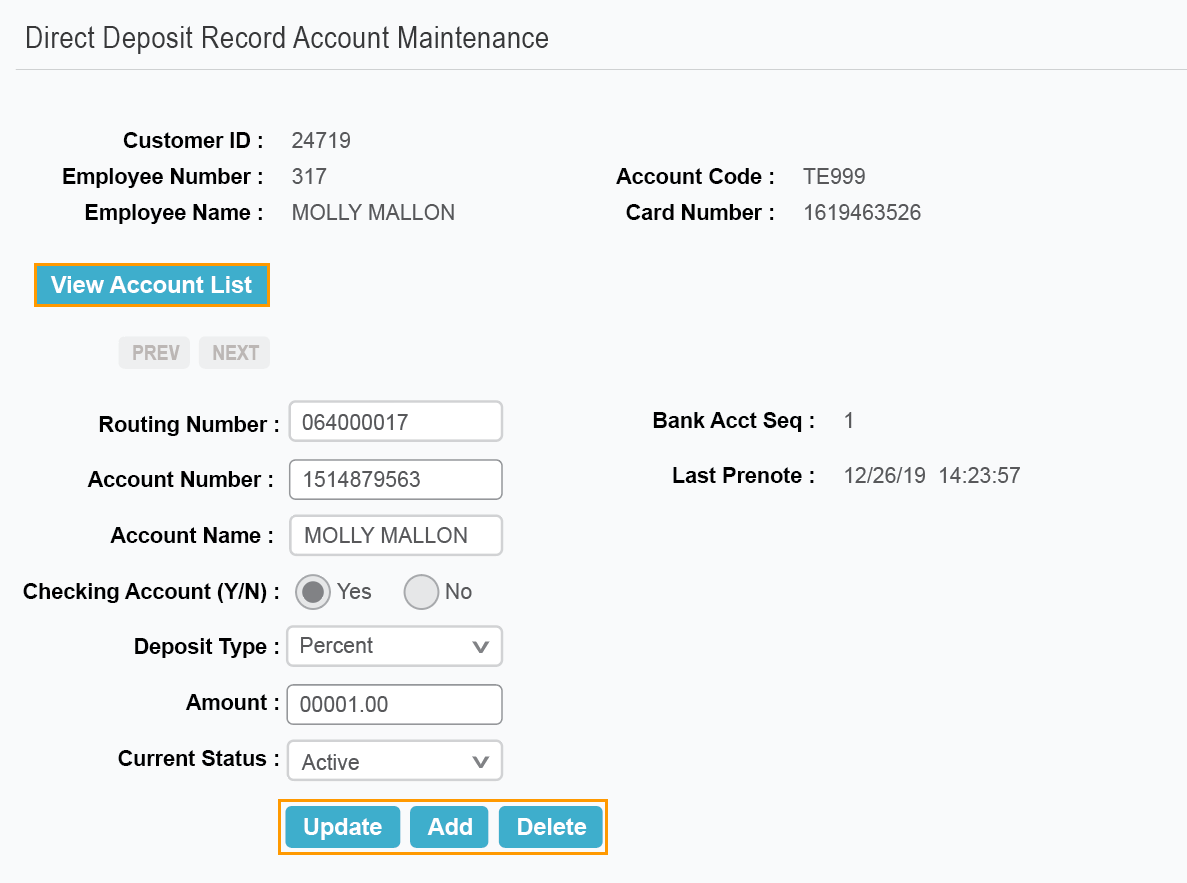Viewport: 1187px width, 883px height.
Task: Click the Direct Deposit Record Account Maintenance heading
Action: (x=287, y=38)
